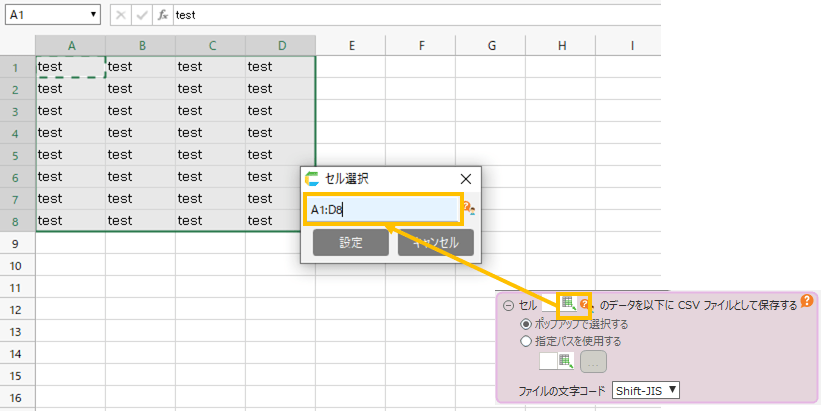The image size is (821, 411).
Task: Select the 指定パスを使用する radio button
Action: (x=526, y=341)
